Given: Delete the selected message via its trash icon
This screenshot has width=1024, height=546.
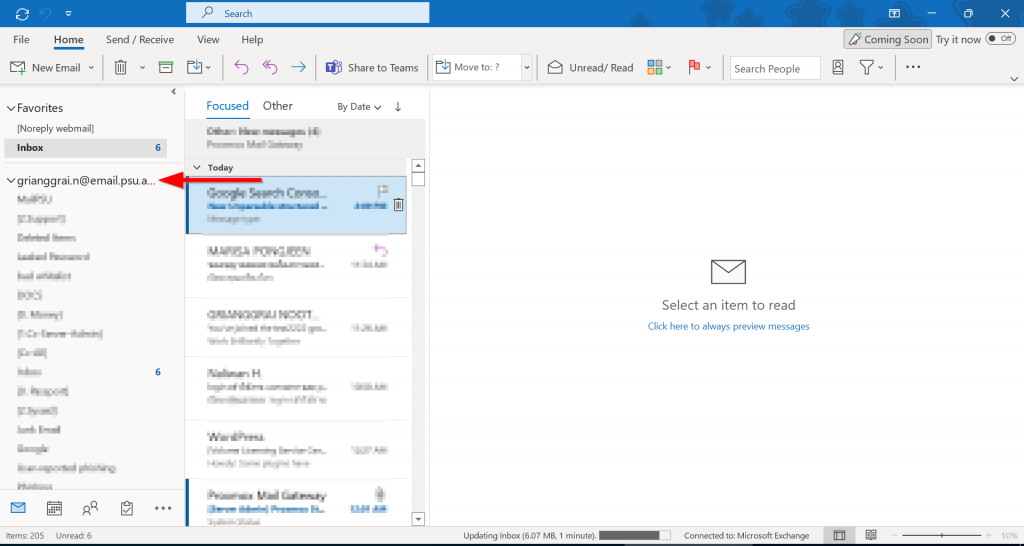Looking at the screenshot, I should [x=399, y=205].
